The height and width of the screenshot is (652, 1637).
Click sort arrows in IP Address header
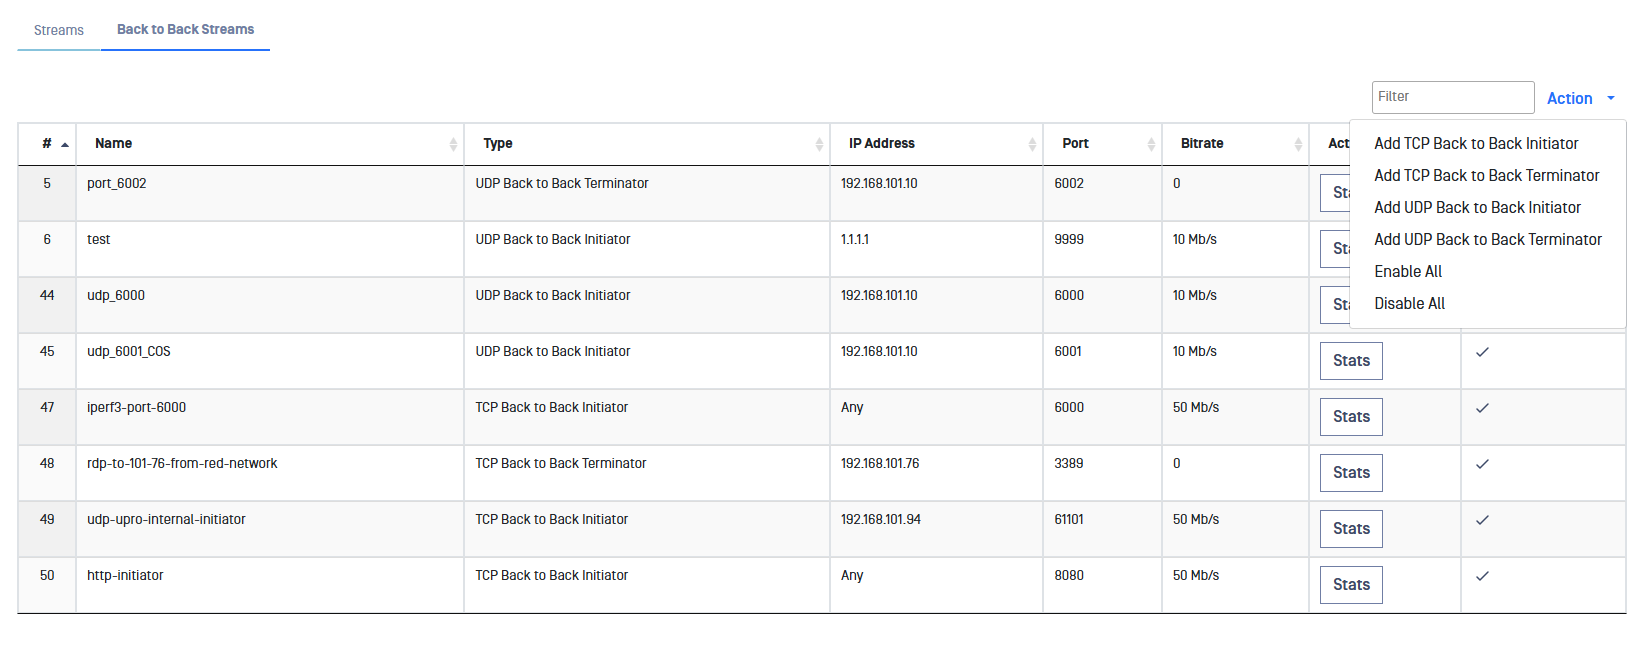coord(1032,144)
